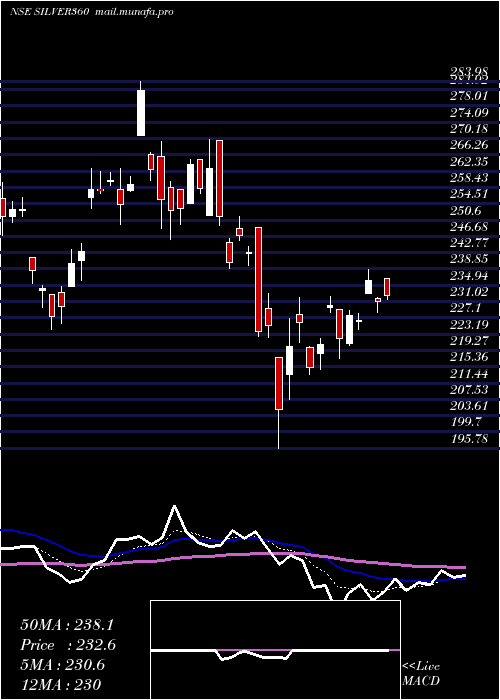Click the 215.36 price axis value
Image resolution: width=500 pixels, height=700 pixels.
469,357
